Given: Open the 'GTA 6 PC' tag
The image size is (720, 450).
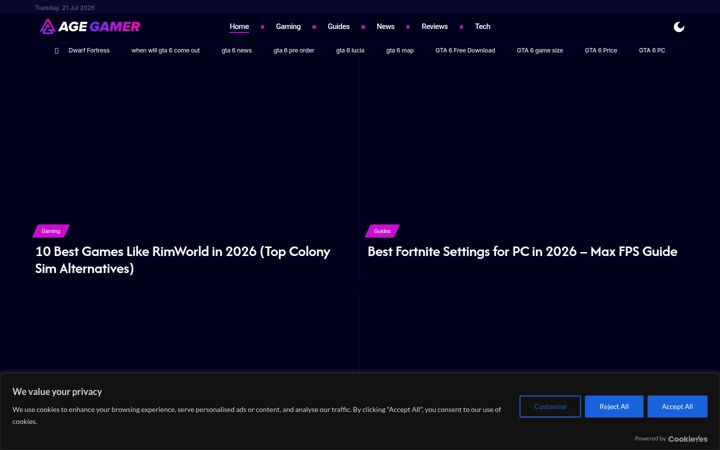Looking at the screenshot, I should pyautogui.click(x=652, y=51).
